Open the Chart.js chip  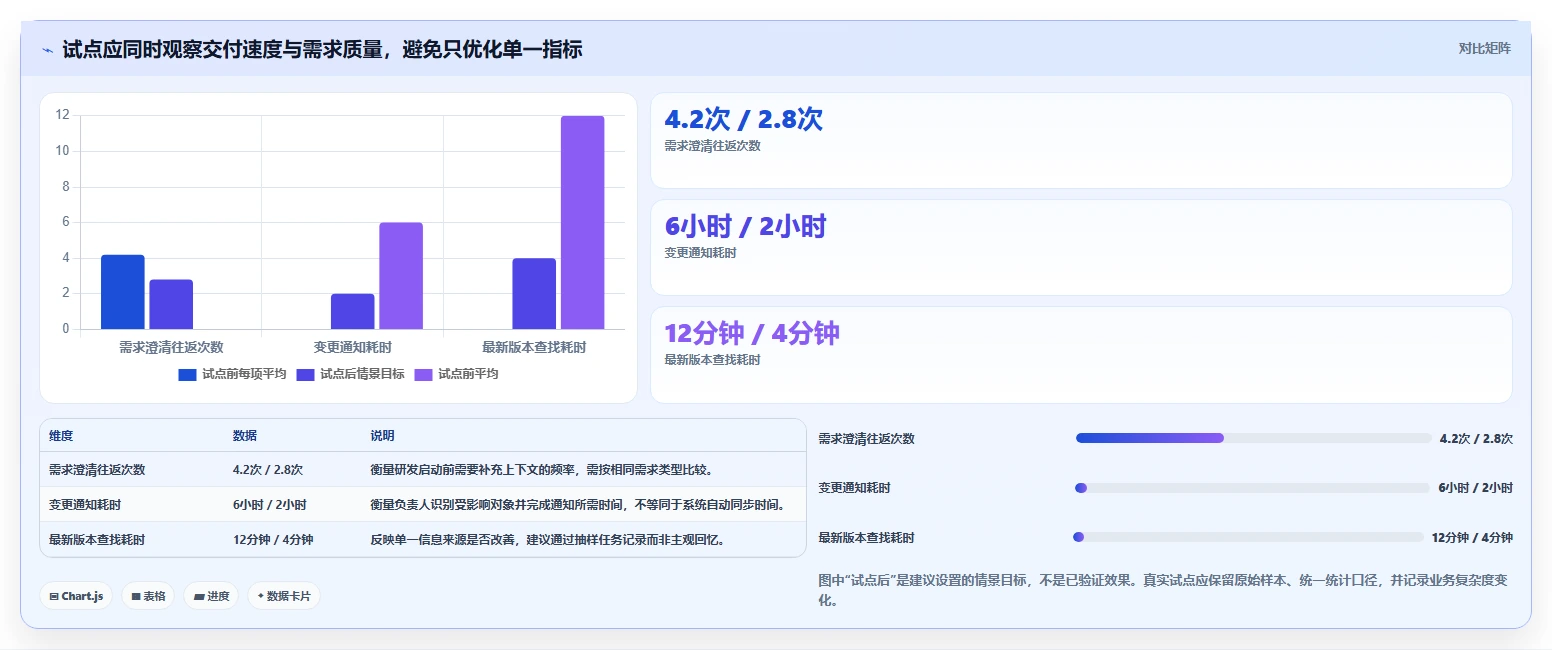76,596
